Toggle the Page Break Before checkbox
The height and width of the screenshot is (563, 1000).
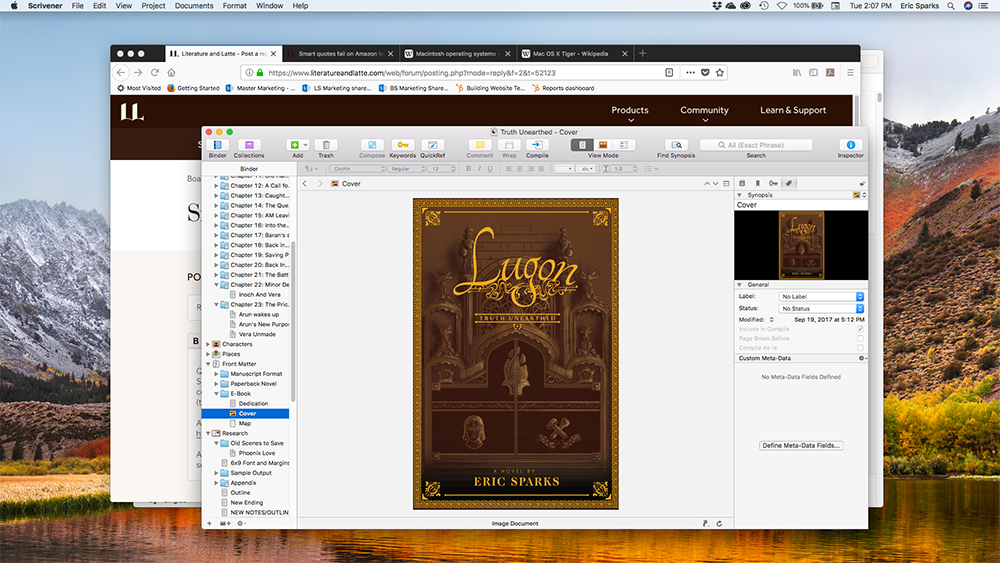(x=860, y=339)
